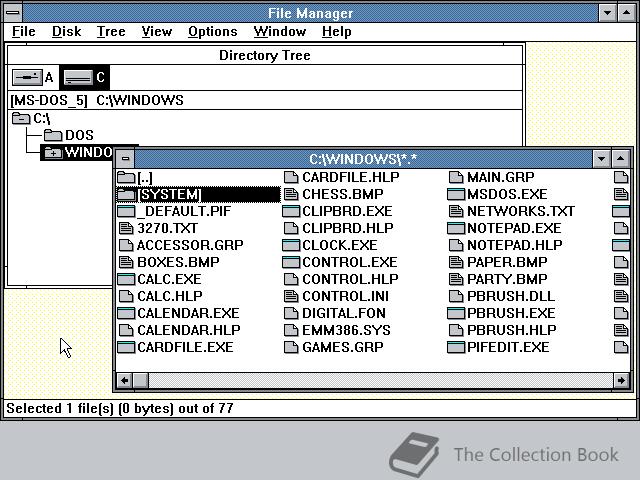Maximize the C:\WINDOWS\*.* window
This screenshot has height=480, width=640.
[x=620, y=159]
